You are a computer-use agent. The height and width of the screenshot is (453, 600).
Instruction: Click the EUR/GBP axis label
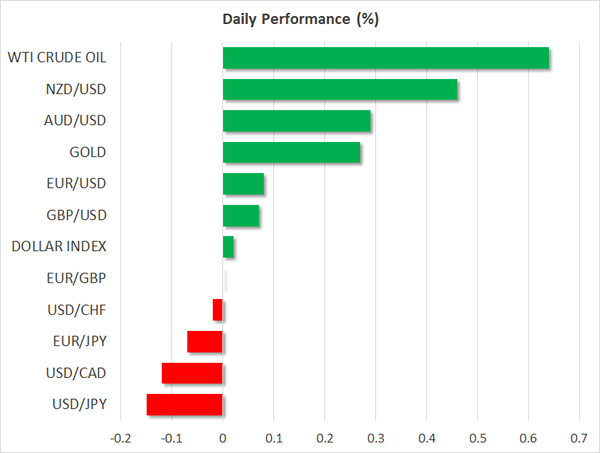80,278
